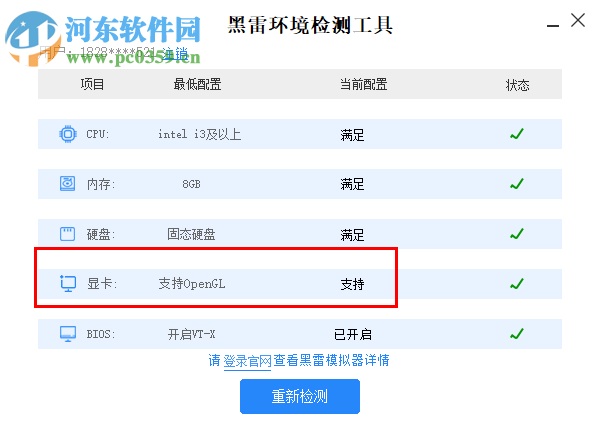Click the 最低配置 column header

click(197, 84)
